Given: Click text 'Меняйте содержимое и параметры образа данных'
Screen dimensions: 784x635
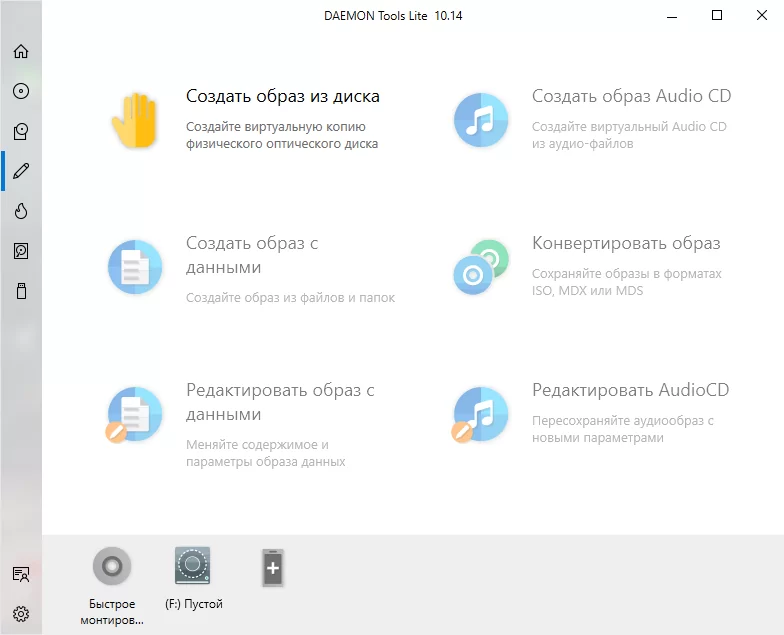Looking at the screenshot, I should (x=266, y=453).
